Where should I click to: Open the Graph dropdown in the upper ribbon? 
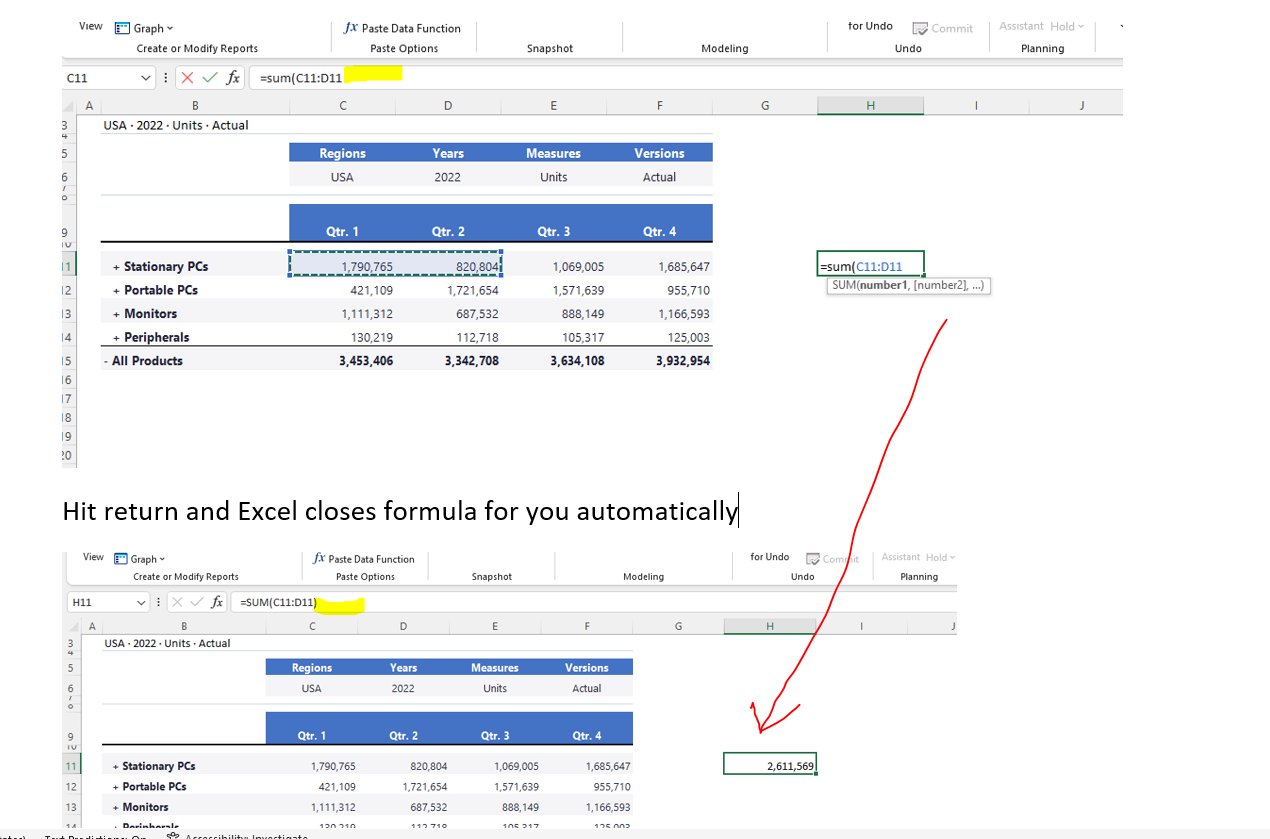tap(169, 28)
